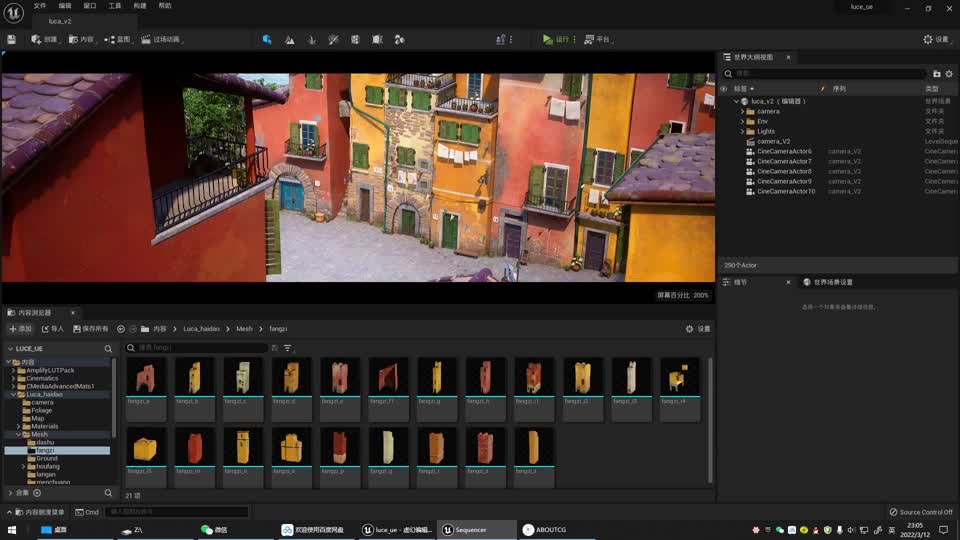The height and width of the screenshot is (540, 960).
Task: Go forward in Content Browser history
Action: pyautogui.click(x=133, y=329)
